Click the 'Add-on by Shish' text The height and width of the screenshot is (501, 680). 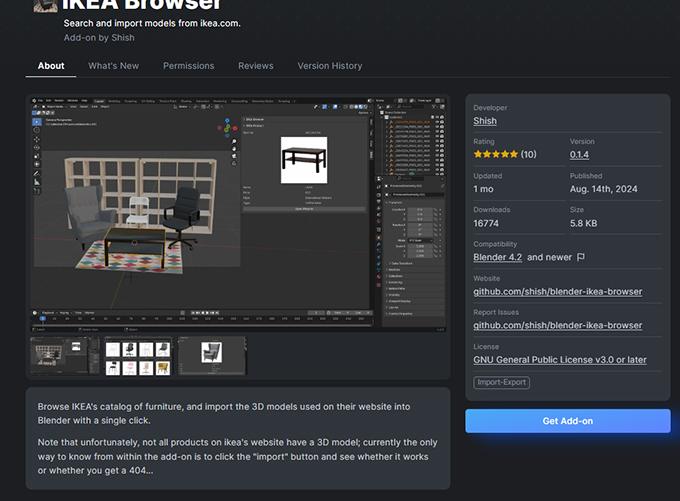point(99,38)
